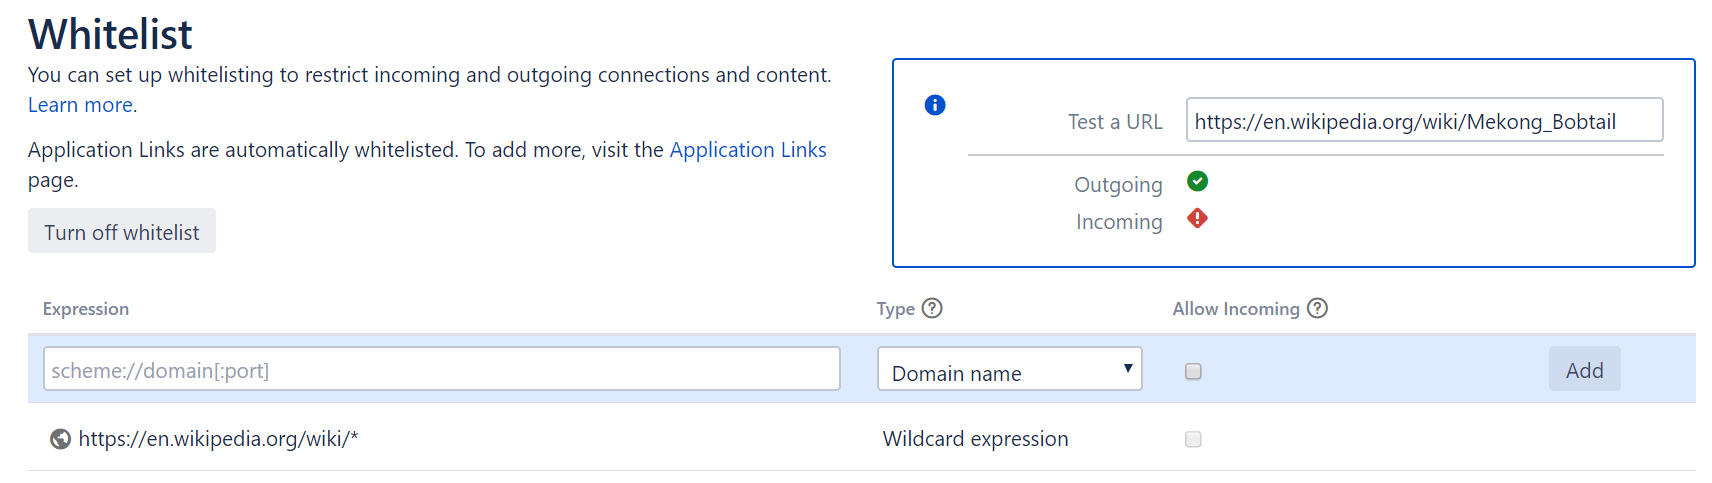Image resolution: width=1712 pixels, height=483 pixels.
Task: Open the Application Links page link
Action: coord(747,150)
